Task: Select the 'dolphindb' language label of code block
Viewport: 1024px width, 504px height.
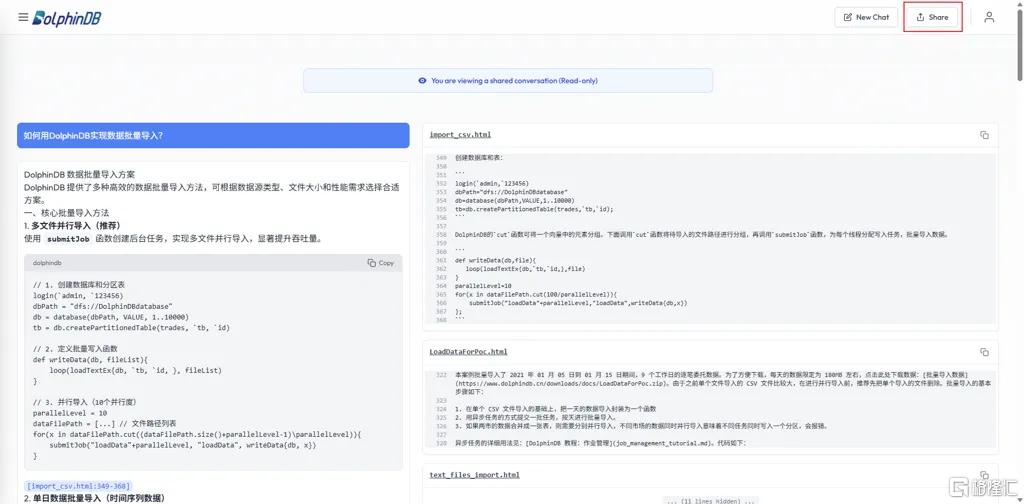Action: (48, 262)
